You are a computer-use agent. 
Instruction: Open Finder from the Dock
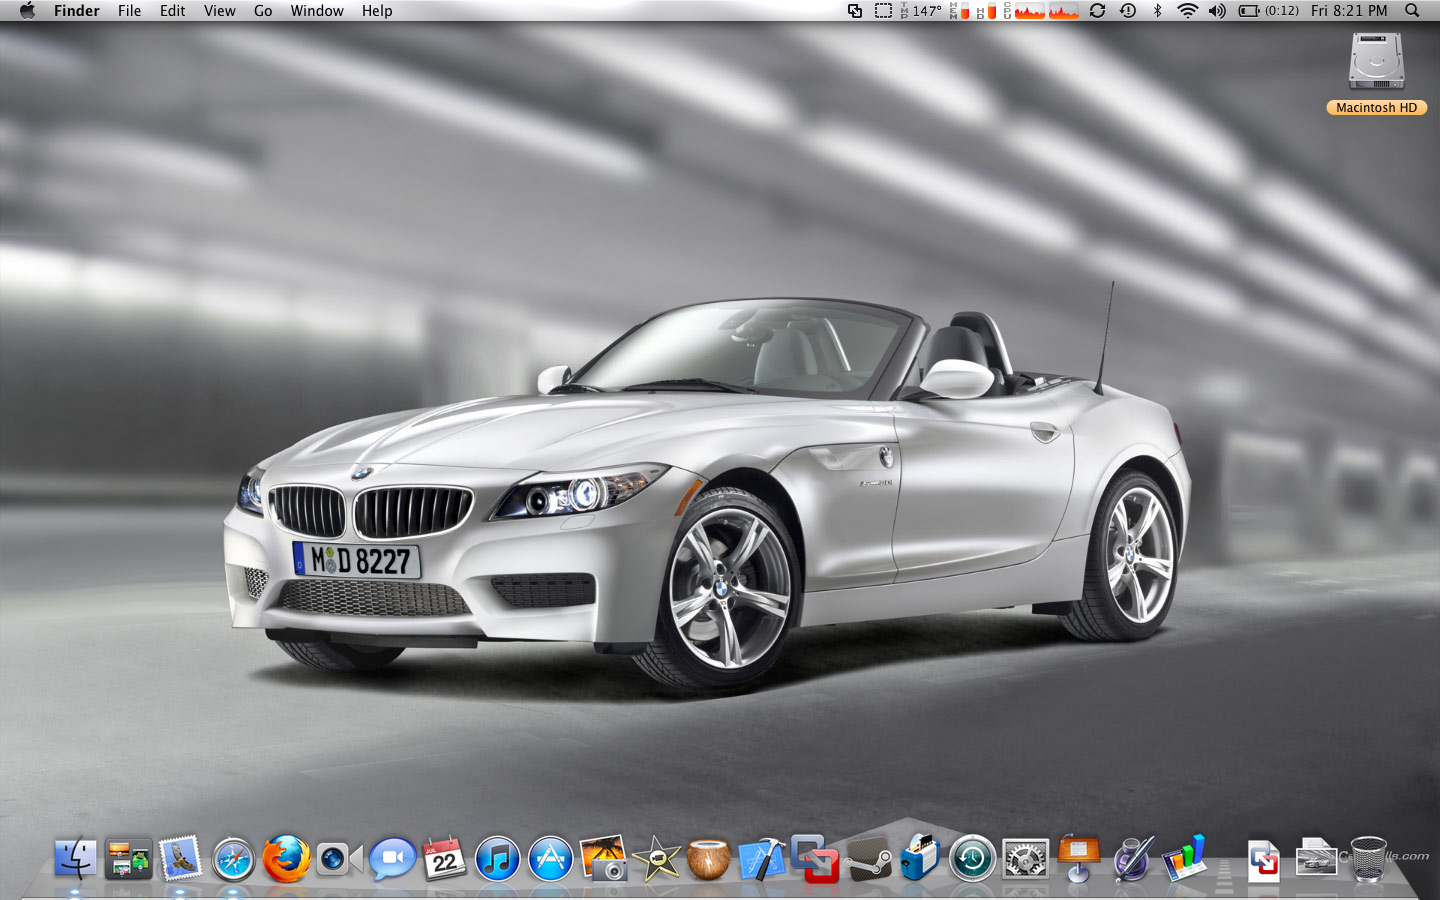pyautogui.click(x=76, y=859)
